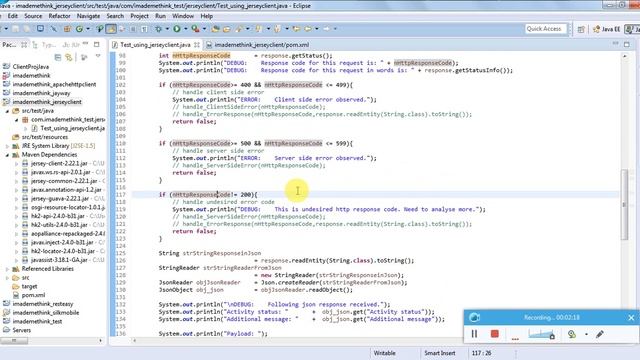The image size is (640, 360).
Task: Click the green New Java Class icon
Action: [x=79, y=29]
